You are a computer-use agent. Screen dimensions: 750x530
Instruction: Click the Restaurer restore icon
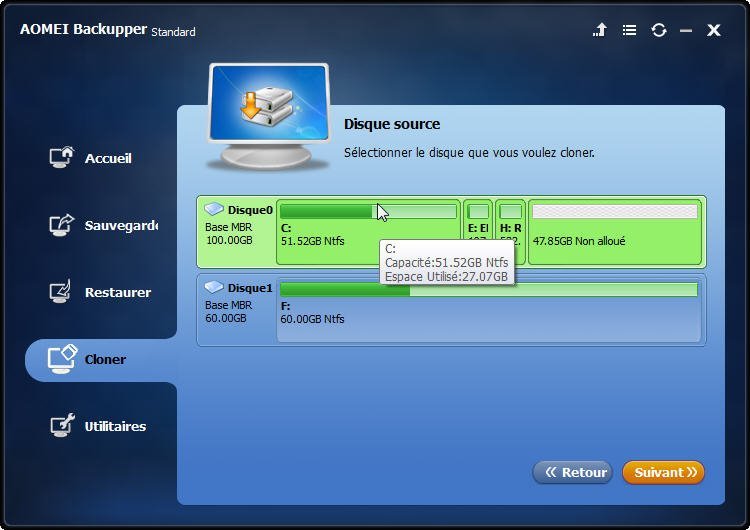click(61, 291)
